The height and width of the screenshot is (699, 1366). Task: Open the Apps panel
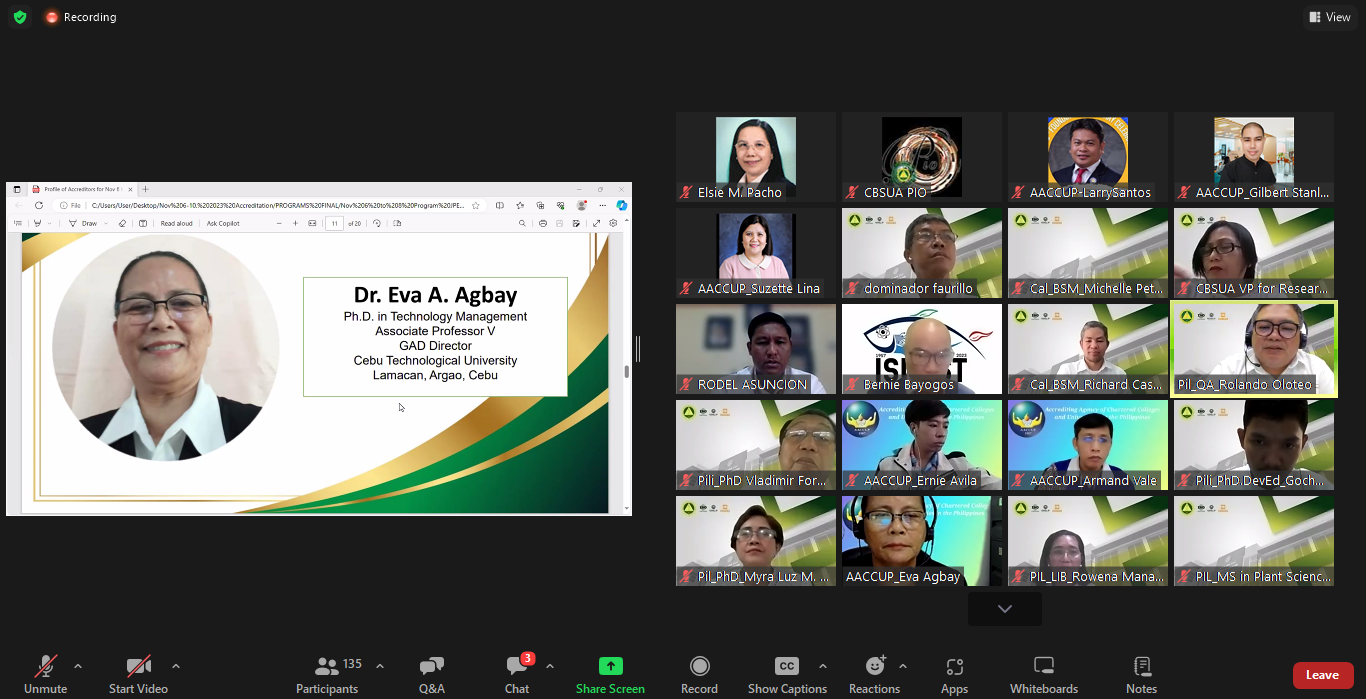pyautogui.click(x=954, y=675)
